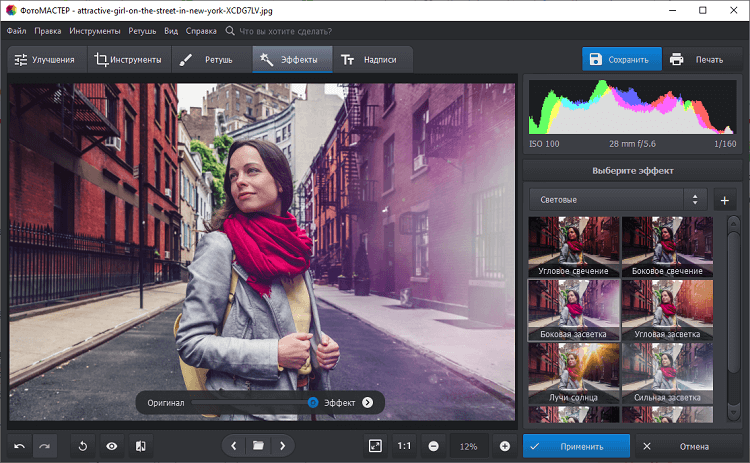Zoom in with the plus button
The height and width of the screenshot is (463, 750).
pyautogui.click(x=505, y=446)
